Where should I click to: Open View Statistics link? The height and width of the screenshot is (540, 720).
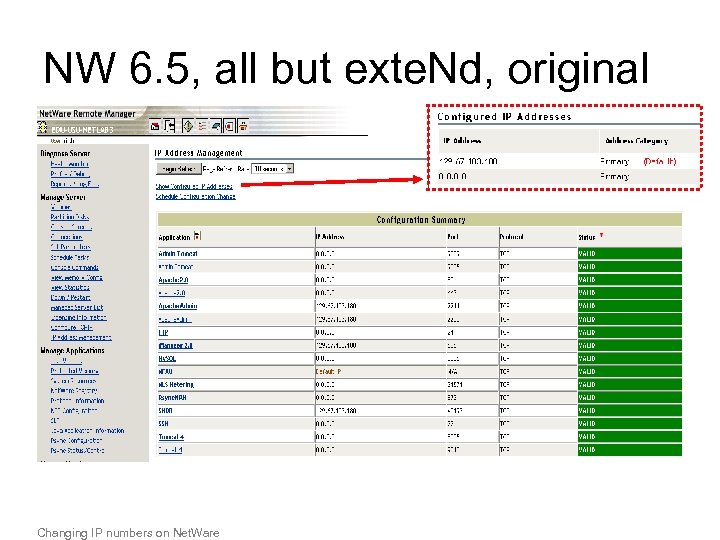pos(70,287)
